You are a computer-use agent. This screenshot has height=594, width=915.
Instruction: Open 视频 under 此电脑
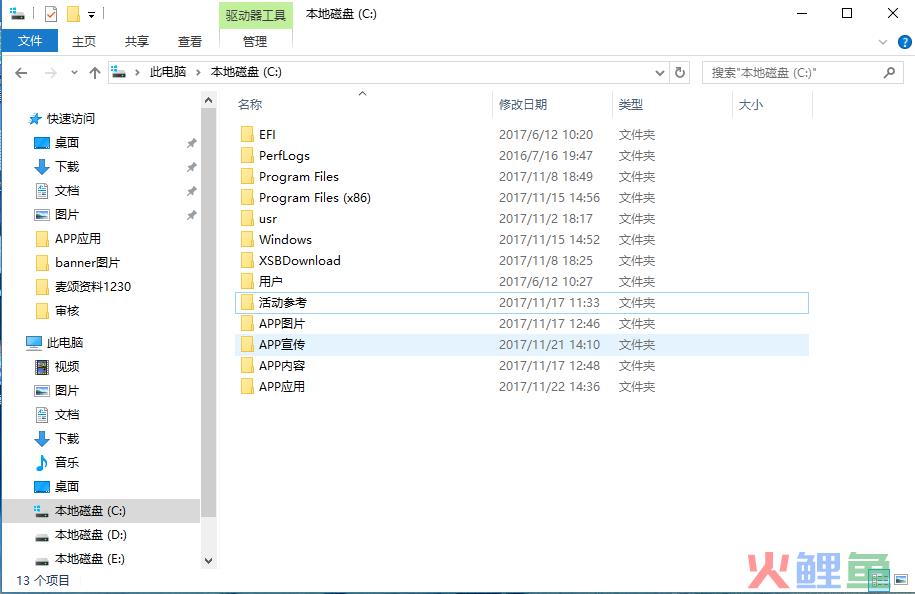[x=67, y=366]
